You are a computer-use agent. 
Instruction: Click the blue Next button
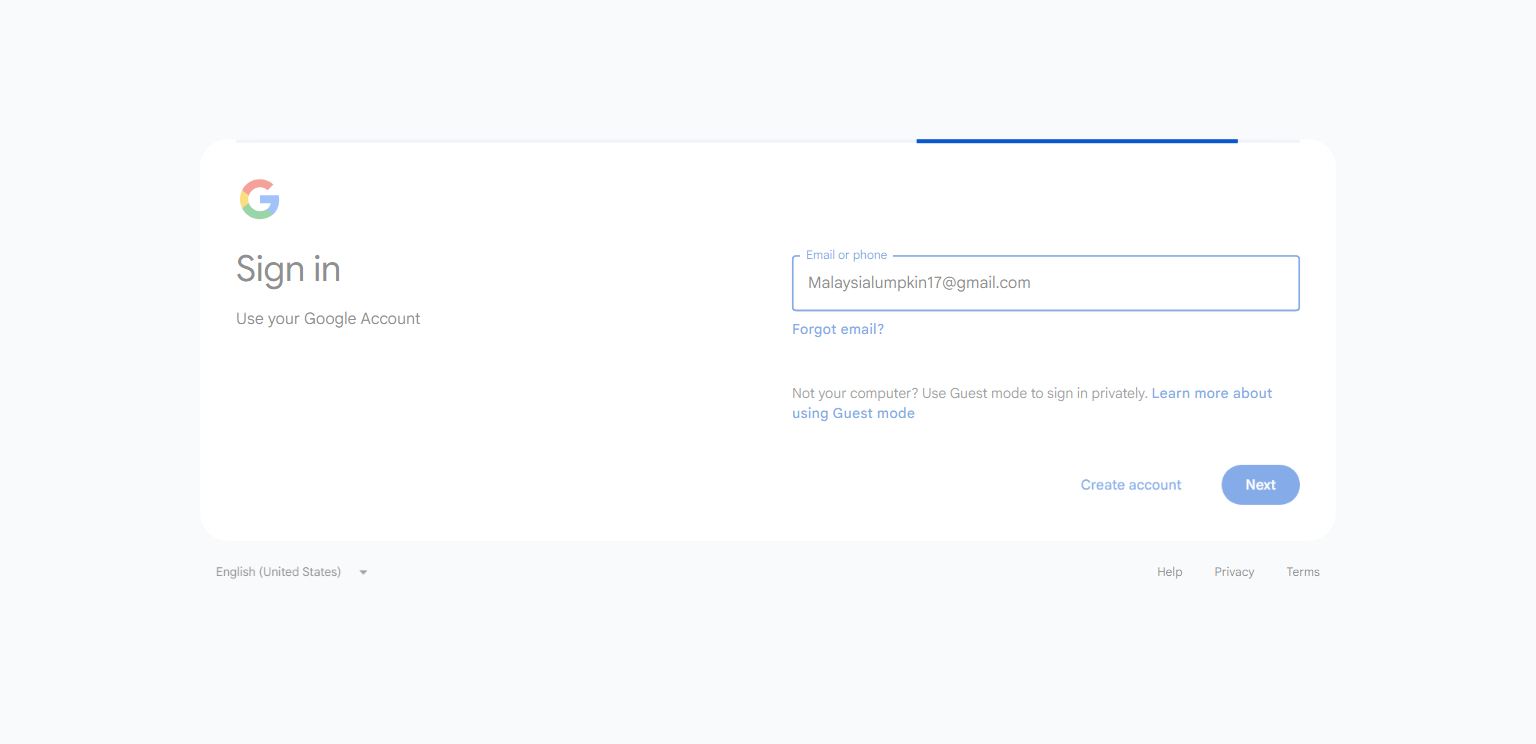coord(1260,485)
